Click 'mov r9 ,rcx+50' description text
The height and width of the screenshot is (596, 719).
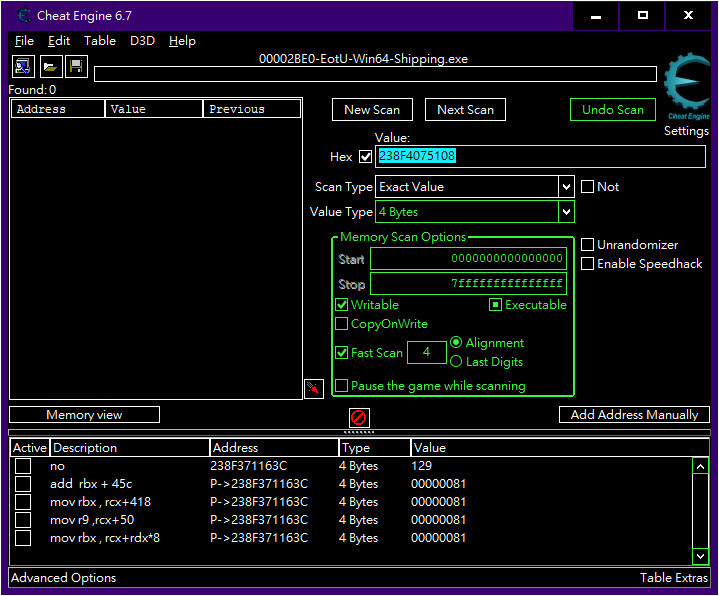click(92, 520)
